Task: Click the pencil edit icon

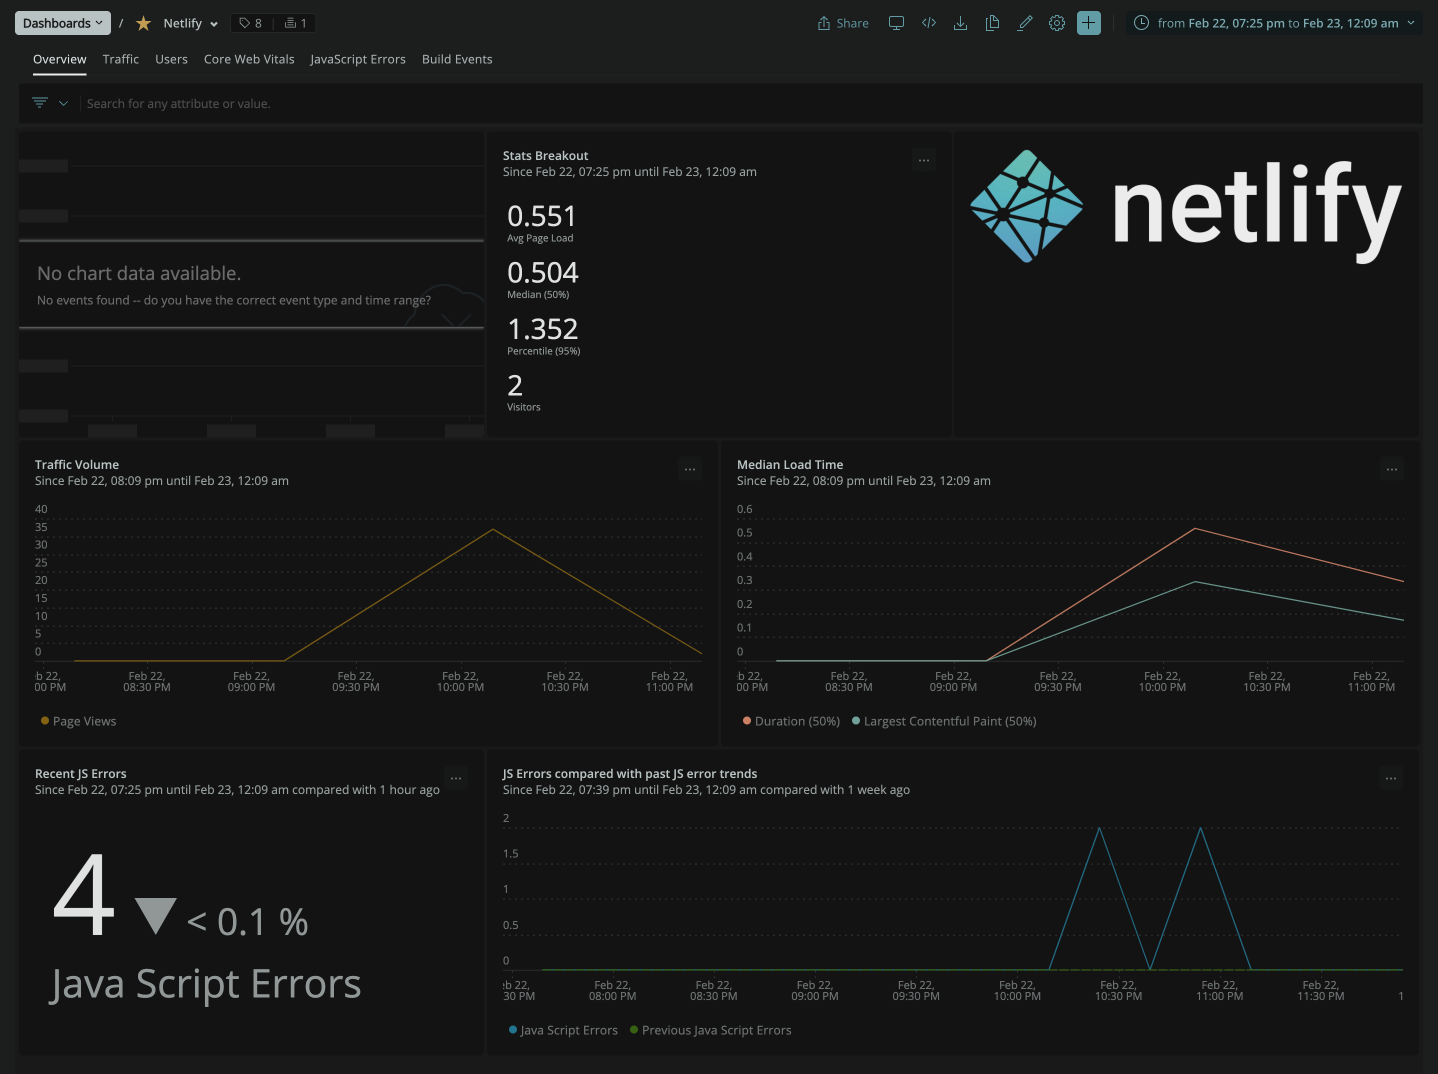Action: (1025, 23)
